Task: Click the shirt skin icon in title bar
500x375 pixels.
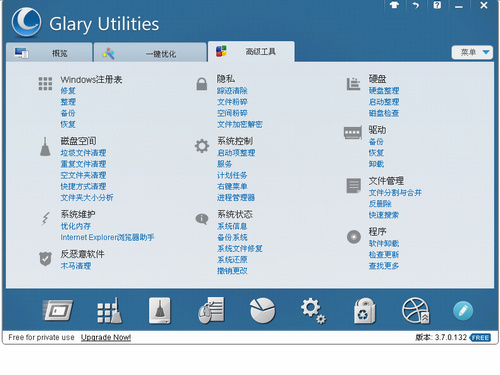Action: tap(394, 5)
